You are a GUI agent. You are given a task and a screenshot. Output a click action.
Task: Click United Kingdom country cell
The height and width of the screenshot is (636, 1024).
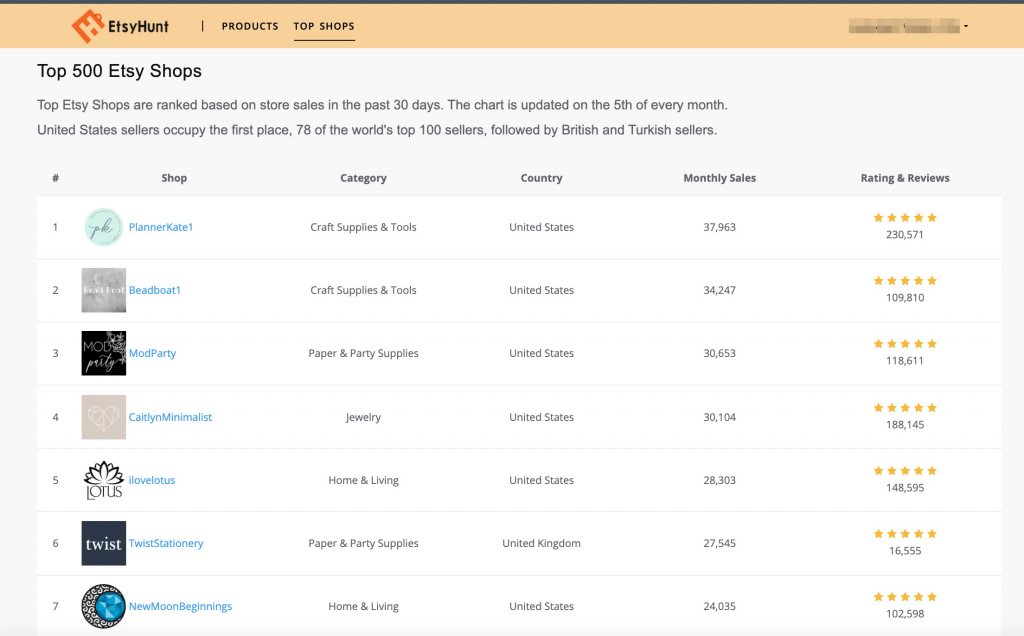[x=541, y=543]
